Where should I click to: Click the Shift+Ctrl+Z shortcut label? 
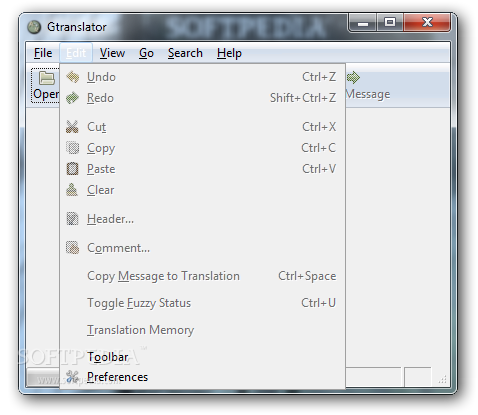[303, 98]
